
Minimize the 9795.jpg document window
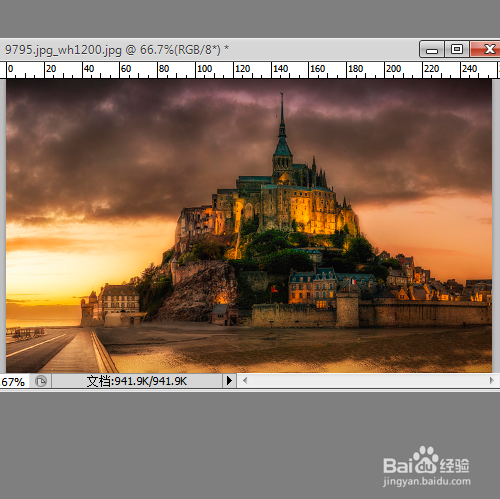click(x=432, y=50)
